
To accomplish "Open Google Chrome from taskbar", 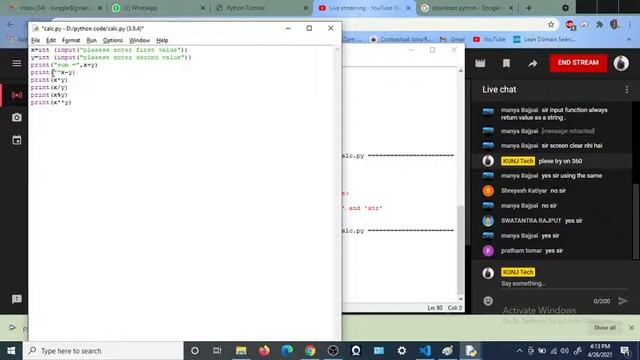I will pyautogui.click(x=310, y=351).
